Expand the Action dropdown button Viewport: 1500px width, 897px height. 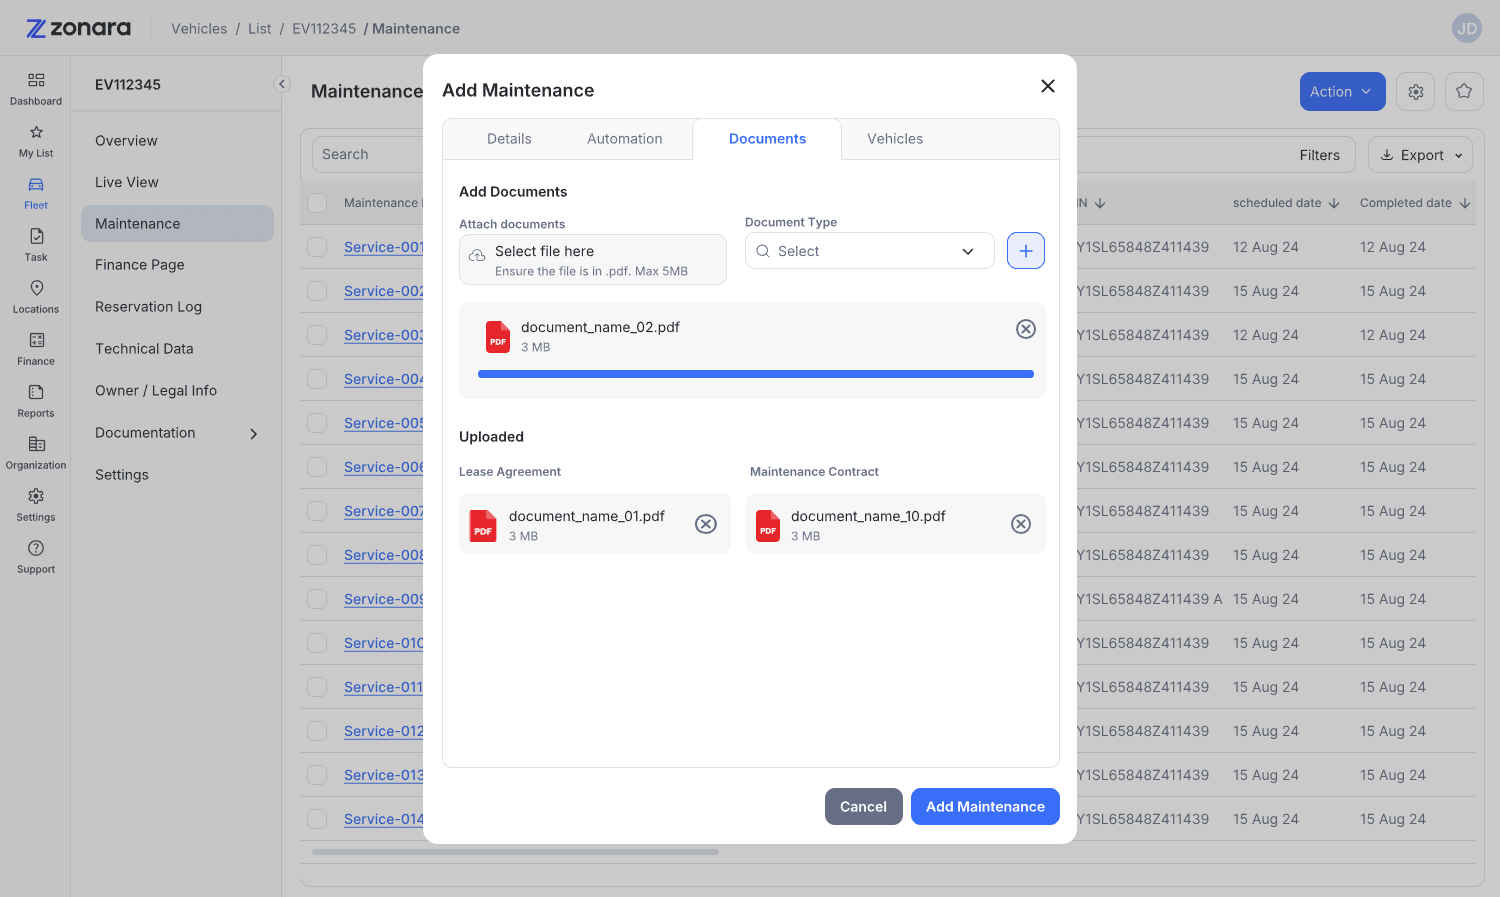(x=1342, y=91)
